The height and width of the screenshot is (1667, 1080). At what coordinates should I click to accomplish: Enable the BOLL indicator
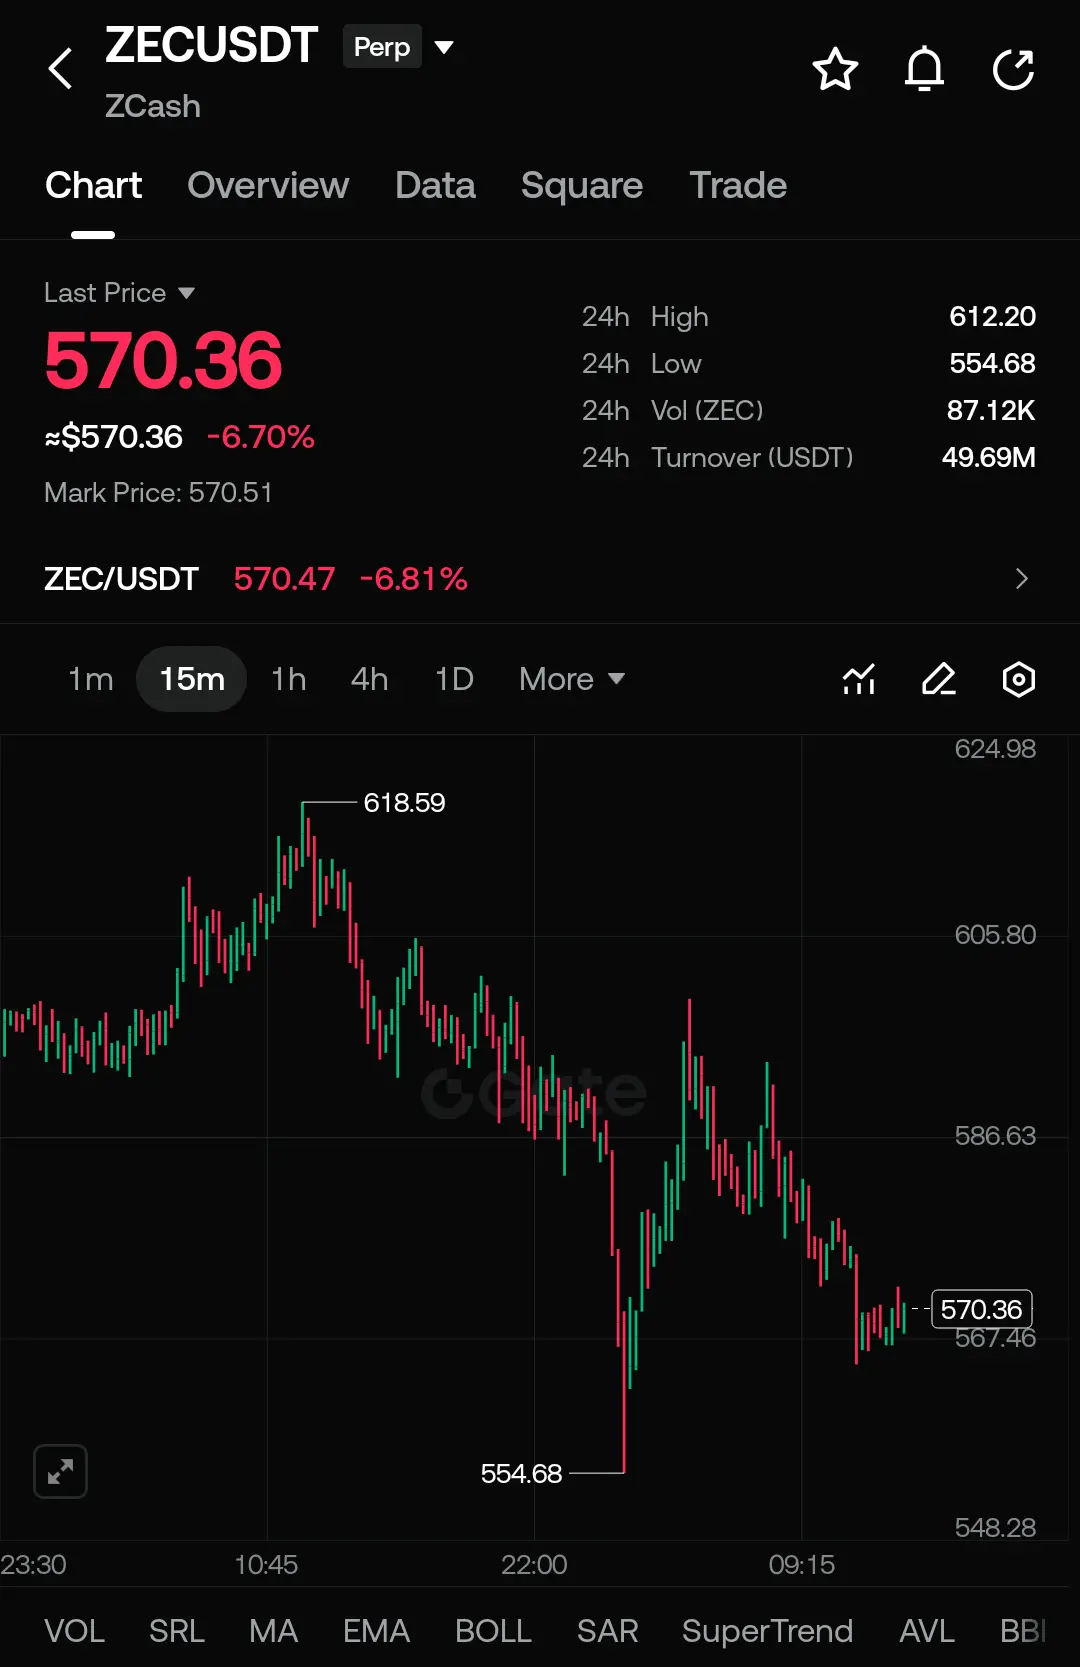pyautogui.click(x=493, y=1631)
